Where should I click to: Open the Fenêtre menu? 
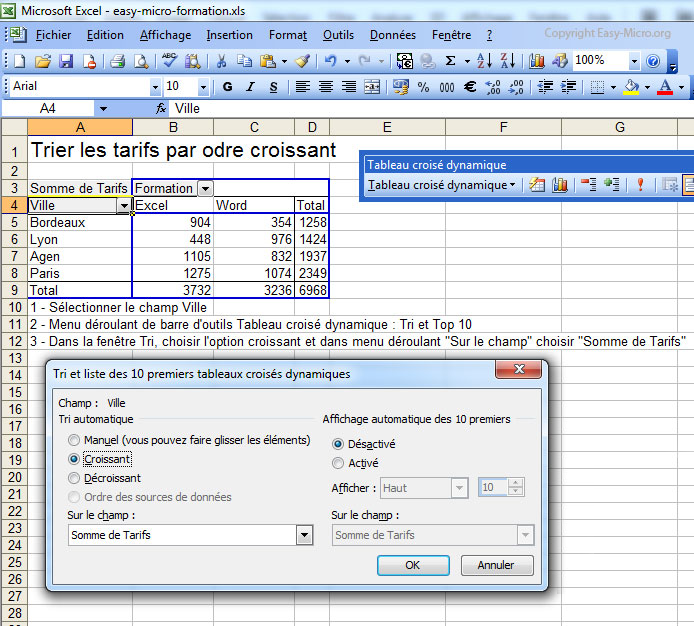pyautogui.click(x=451, y=35)
